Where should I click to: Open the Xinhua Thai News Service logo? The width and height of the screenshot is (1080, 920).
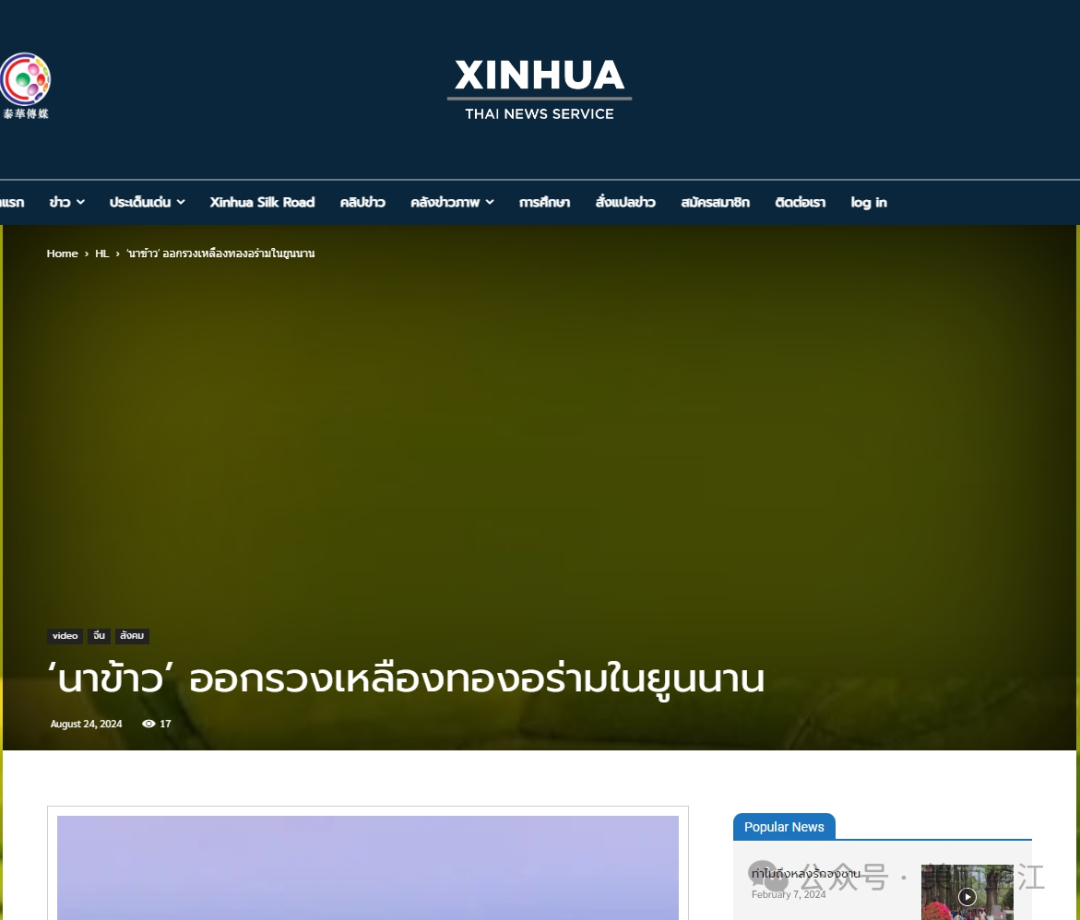(x=539, y=90)
